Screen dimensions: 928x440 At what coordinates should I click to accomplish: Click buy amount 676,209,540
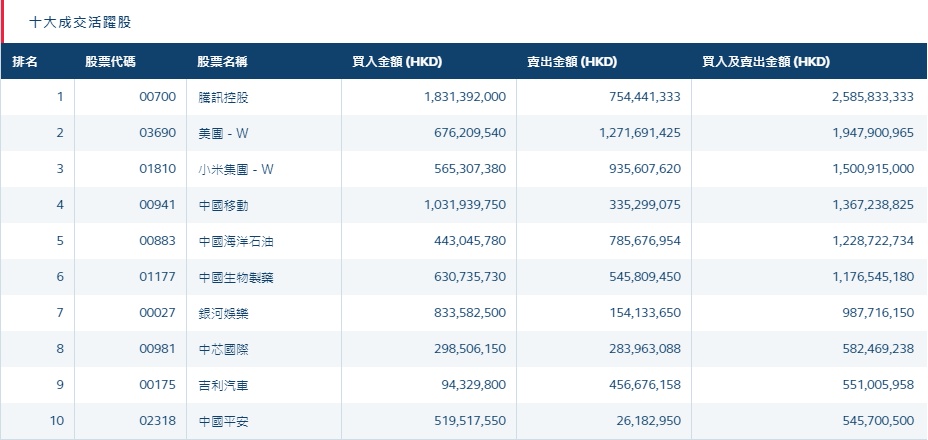tap(470, 133)
